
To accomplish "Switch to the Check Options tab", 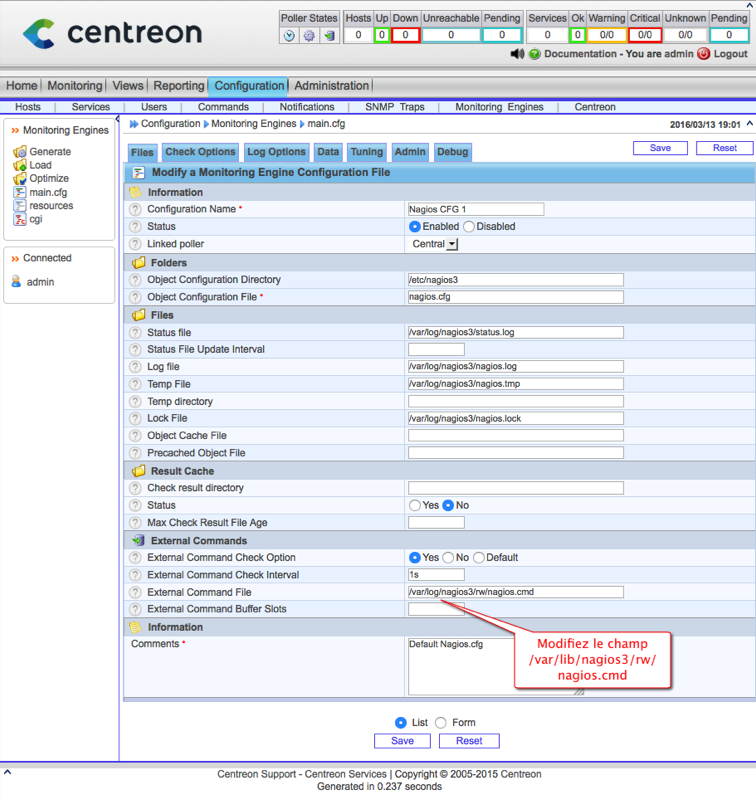I will click(x=200, y=152).
